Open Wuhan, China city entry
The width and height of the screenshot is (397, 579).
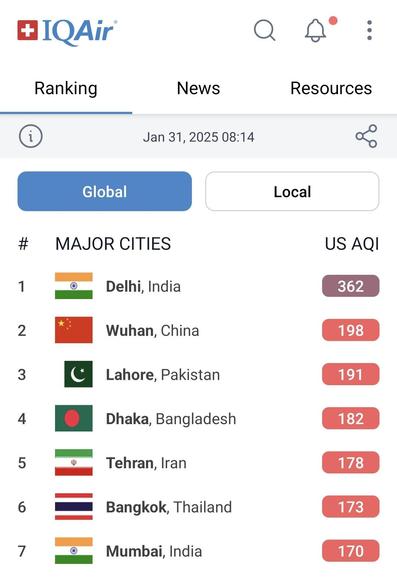(x=198, y=330)
